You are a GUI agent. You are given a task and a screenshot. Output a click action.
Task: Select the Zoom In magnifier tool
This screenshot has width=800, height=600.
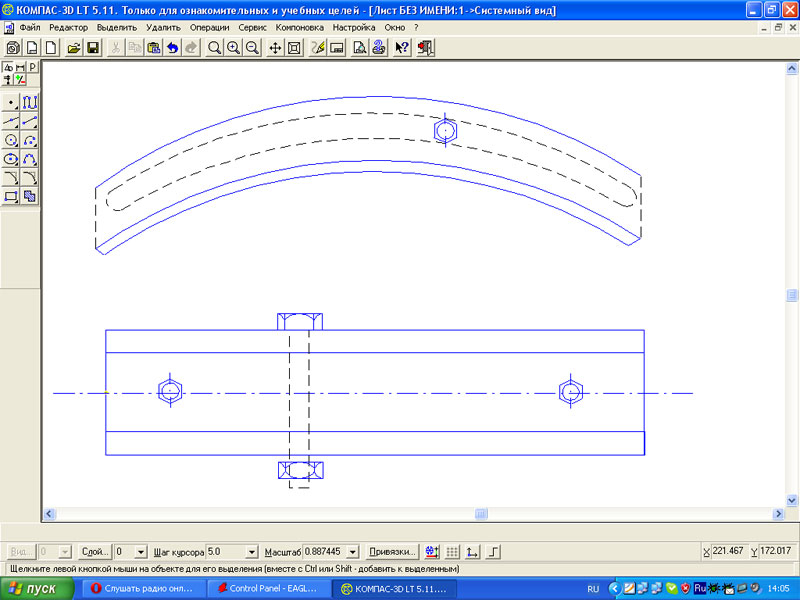233,48
